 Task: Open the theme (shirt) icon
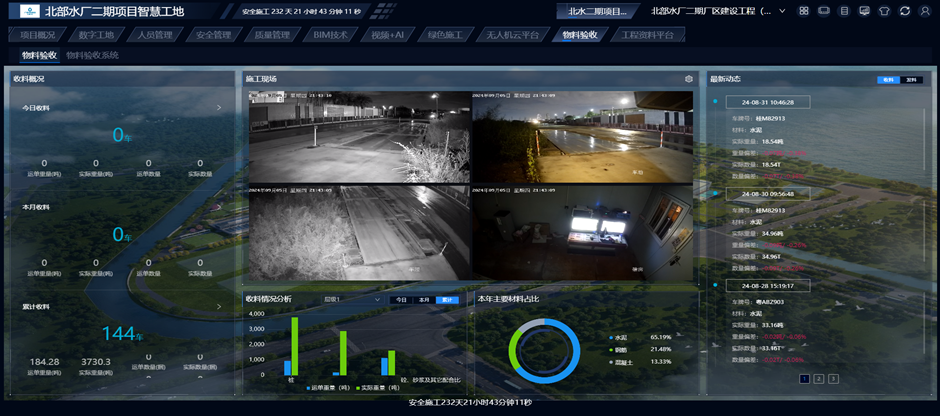(884, 11)
